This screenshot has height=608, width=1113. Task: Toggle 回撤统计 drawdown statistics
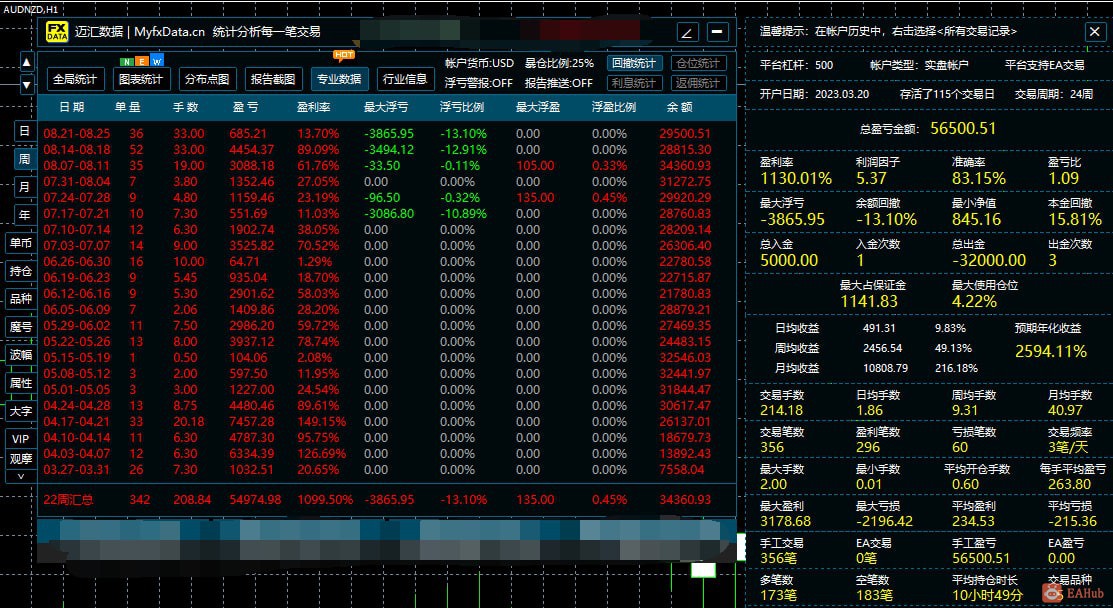coord(635,63)
